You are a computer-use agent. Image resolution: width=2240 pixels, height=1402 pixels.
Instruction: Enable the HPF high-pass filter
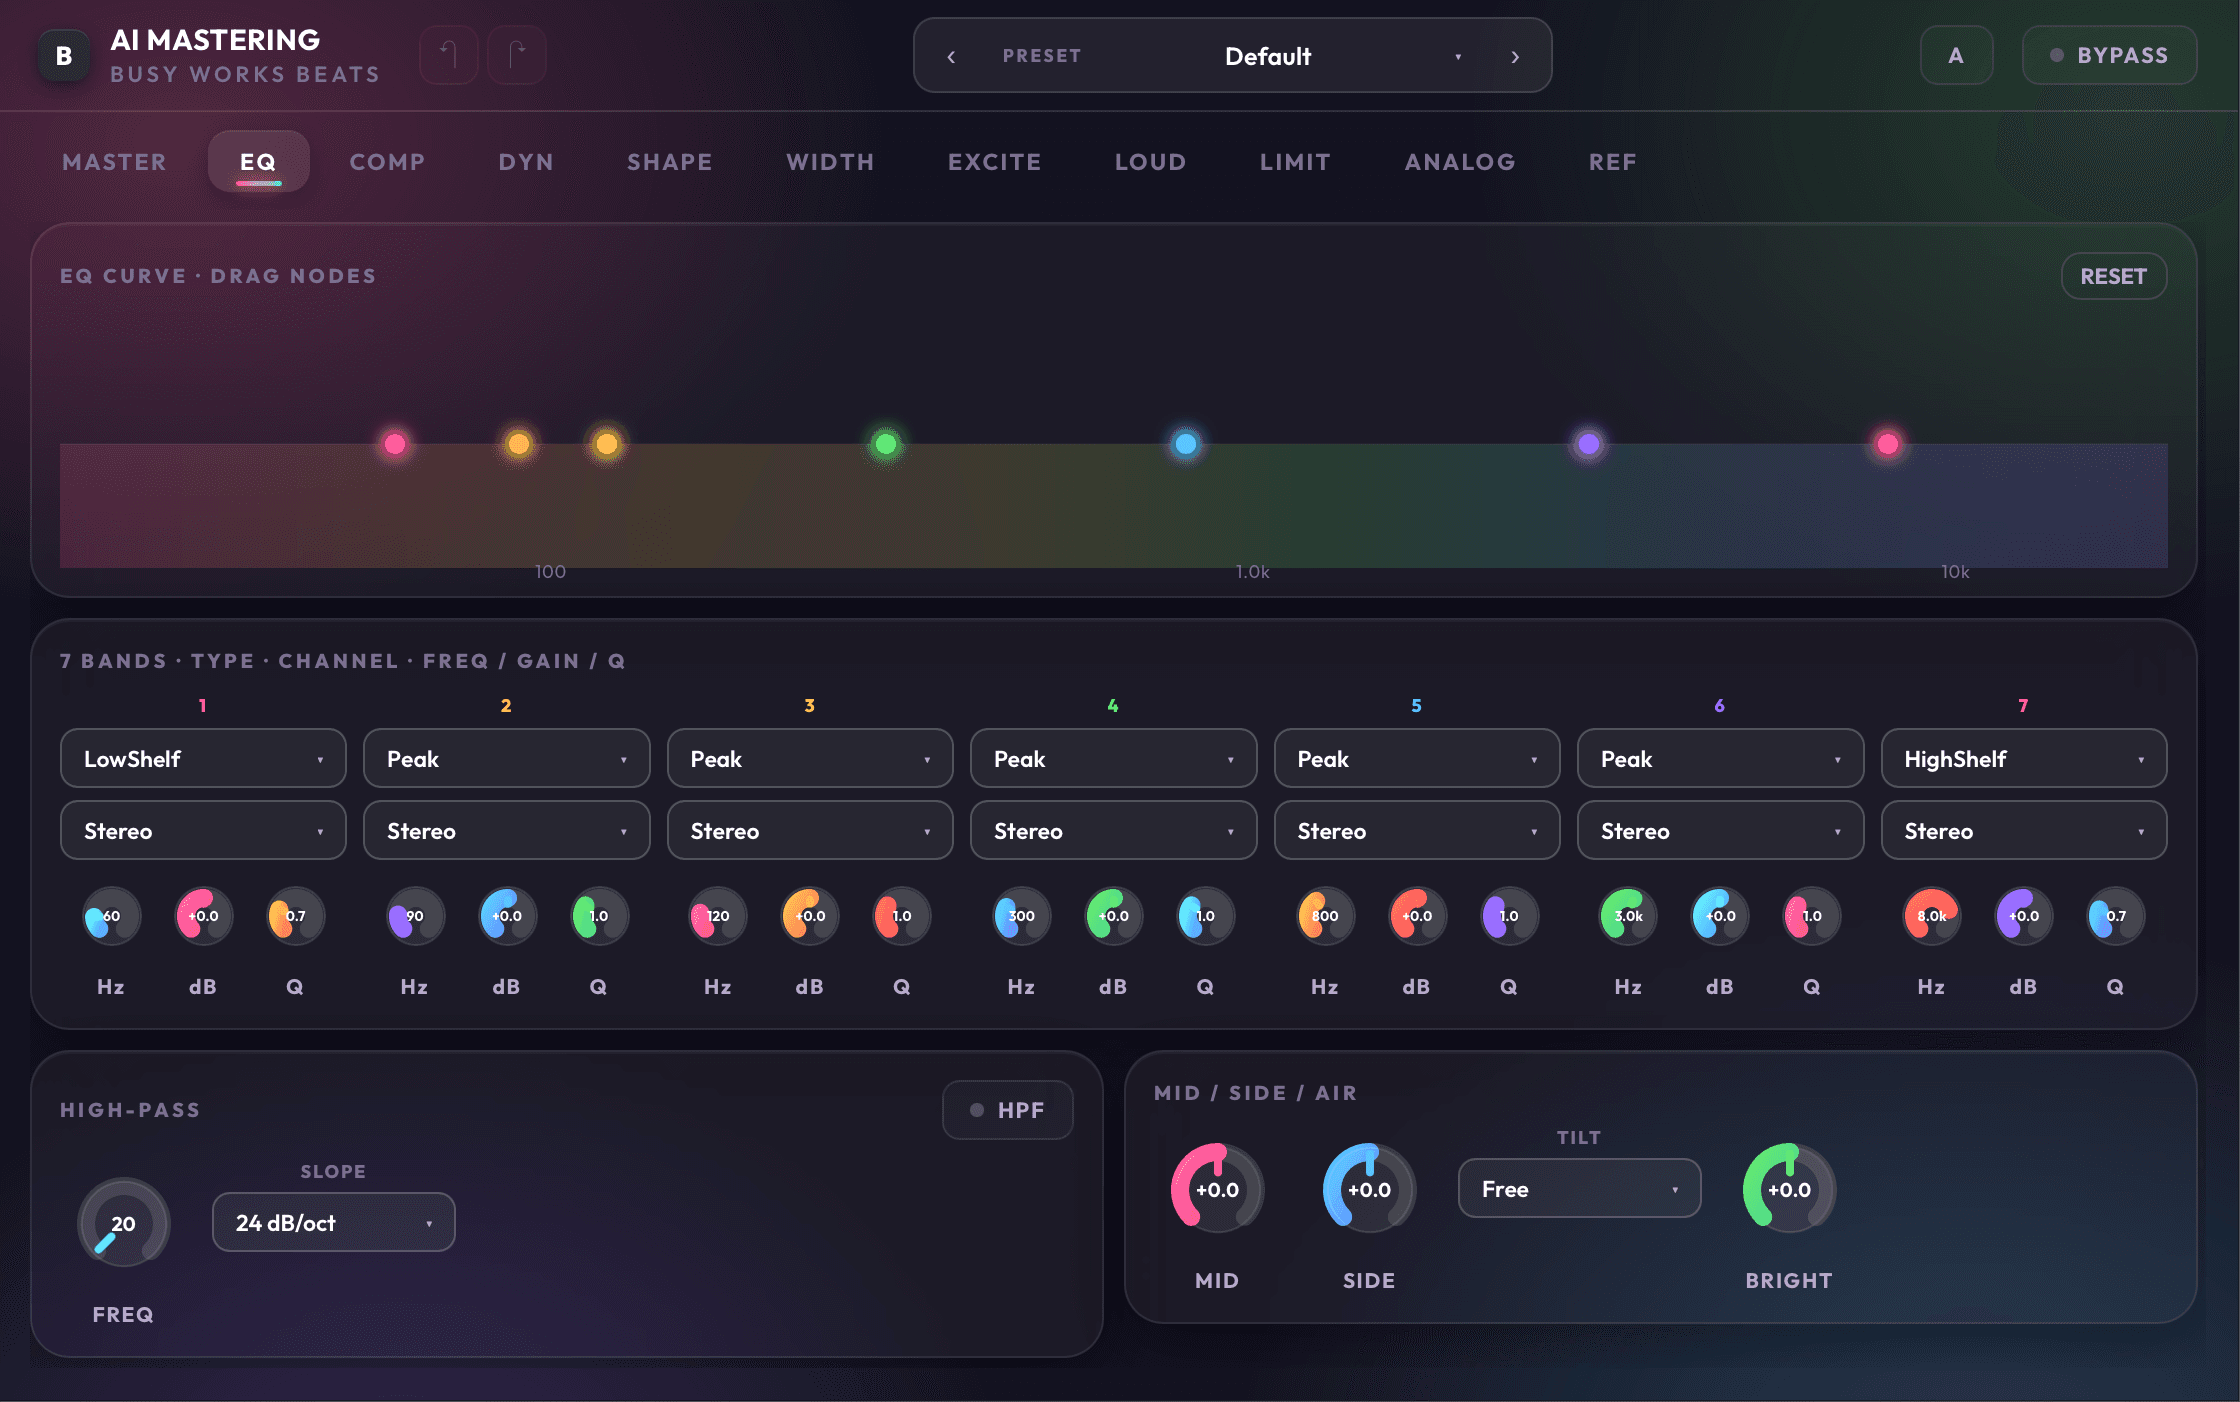pos(1007,1110)
